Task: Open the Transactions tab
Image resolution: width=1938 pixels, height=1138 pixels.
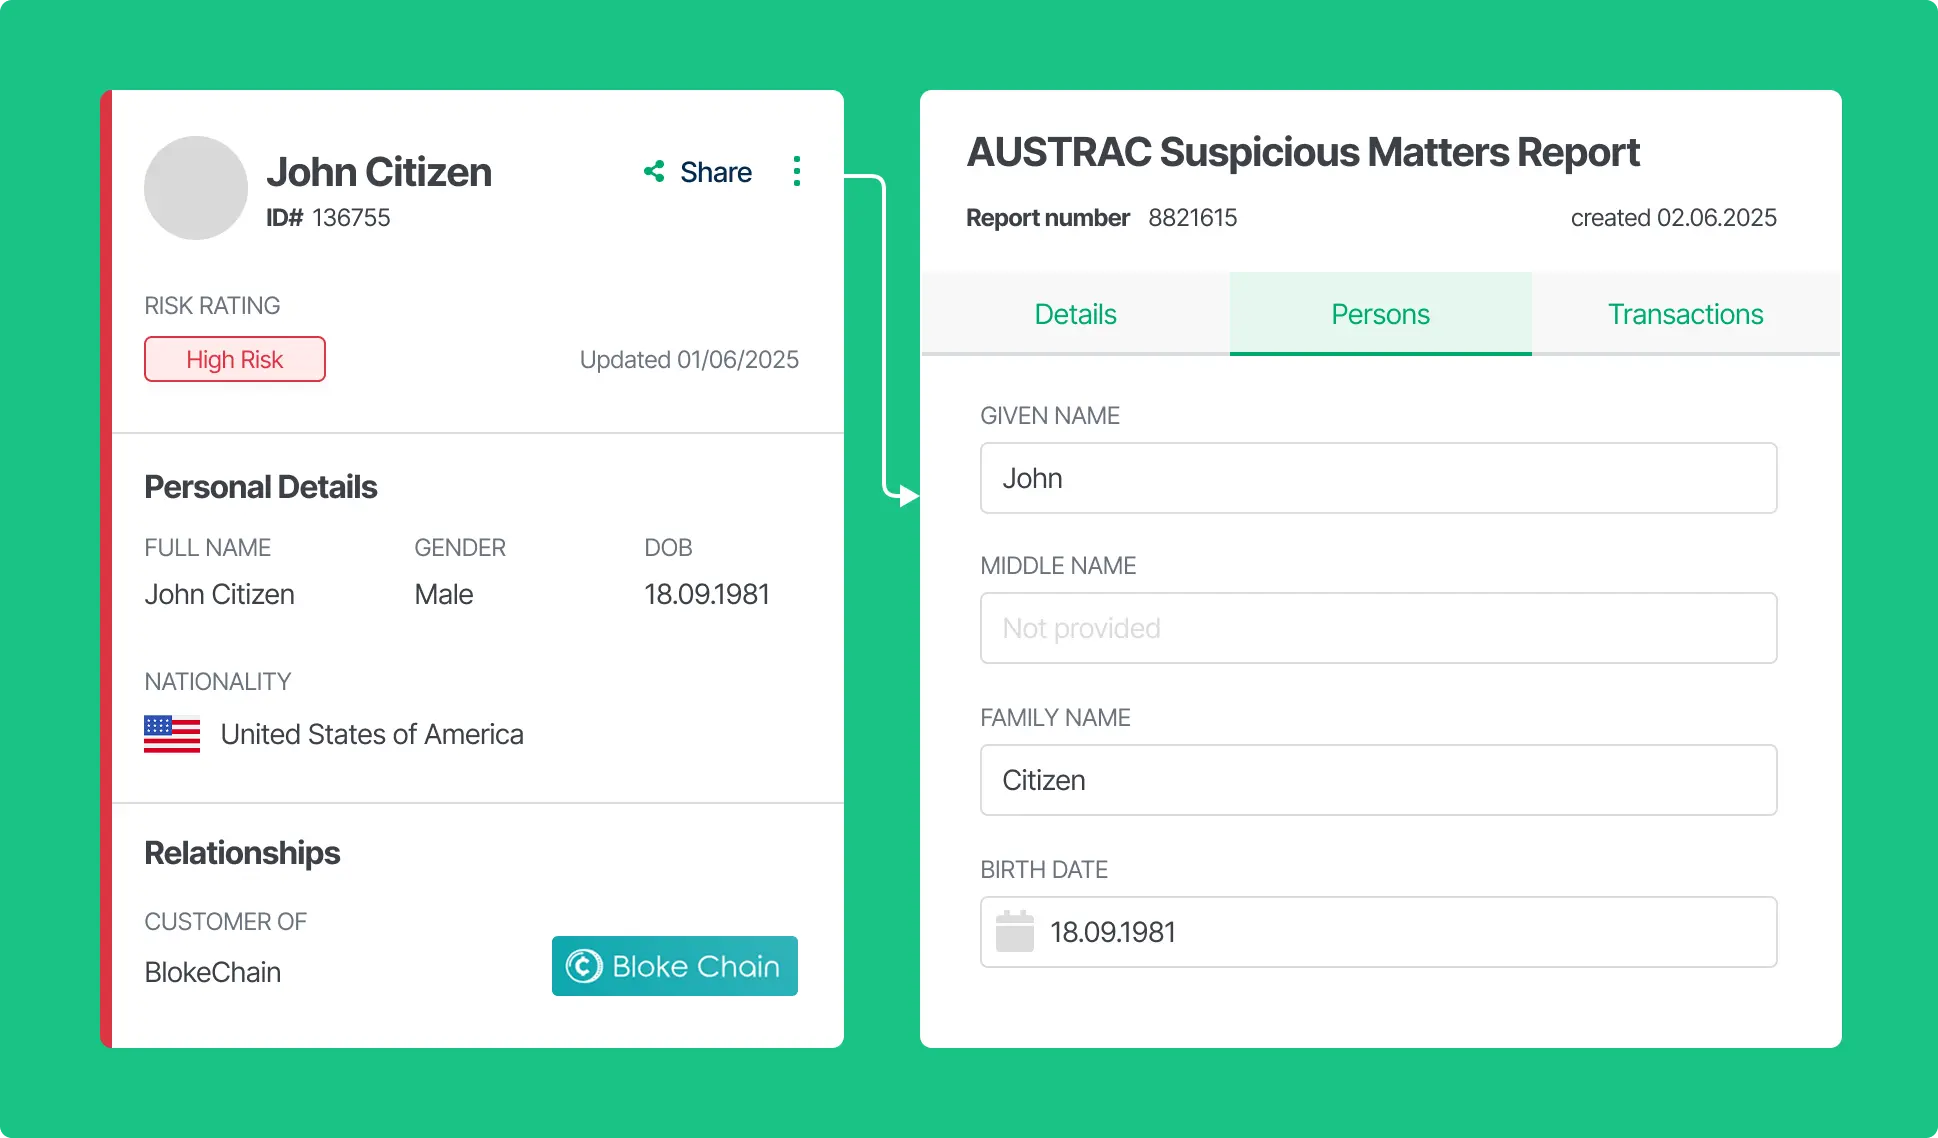Action: click(1685, 313)
